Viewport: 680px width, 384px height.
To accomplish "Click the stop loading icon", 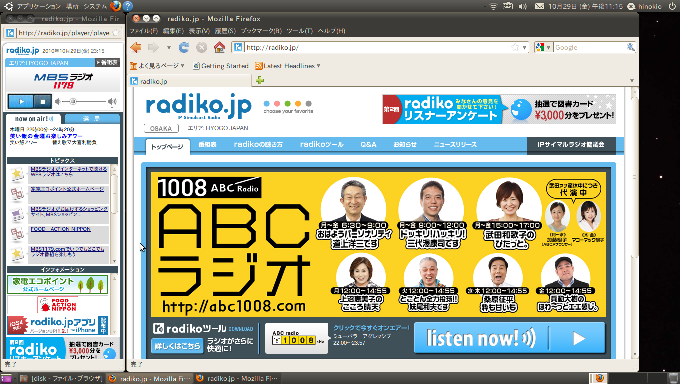I will click(x=201, y=47).
